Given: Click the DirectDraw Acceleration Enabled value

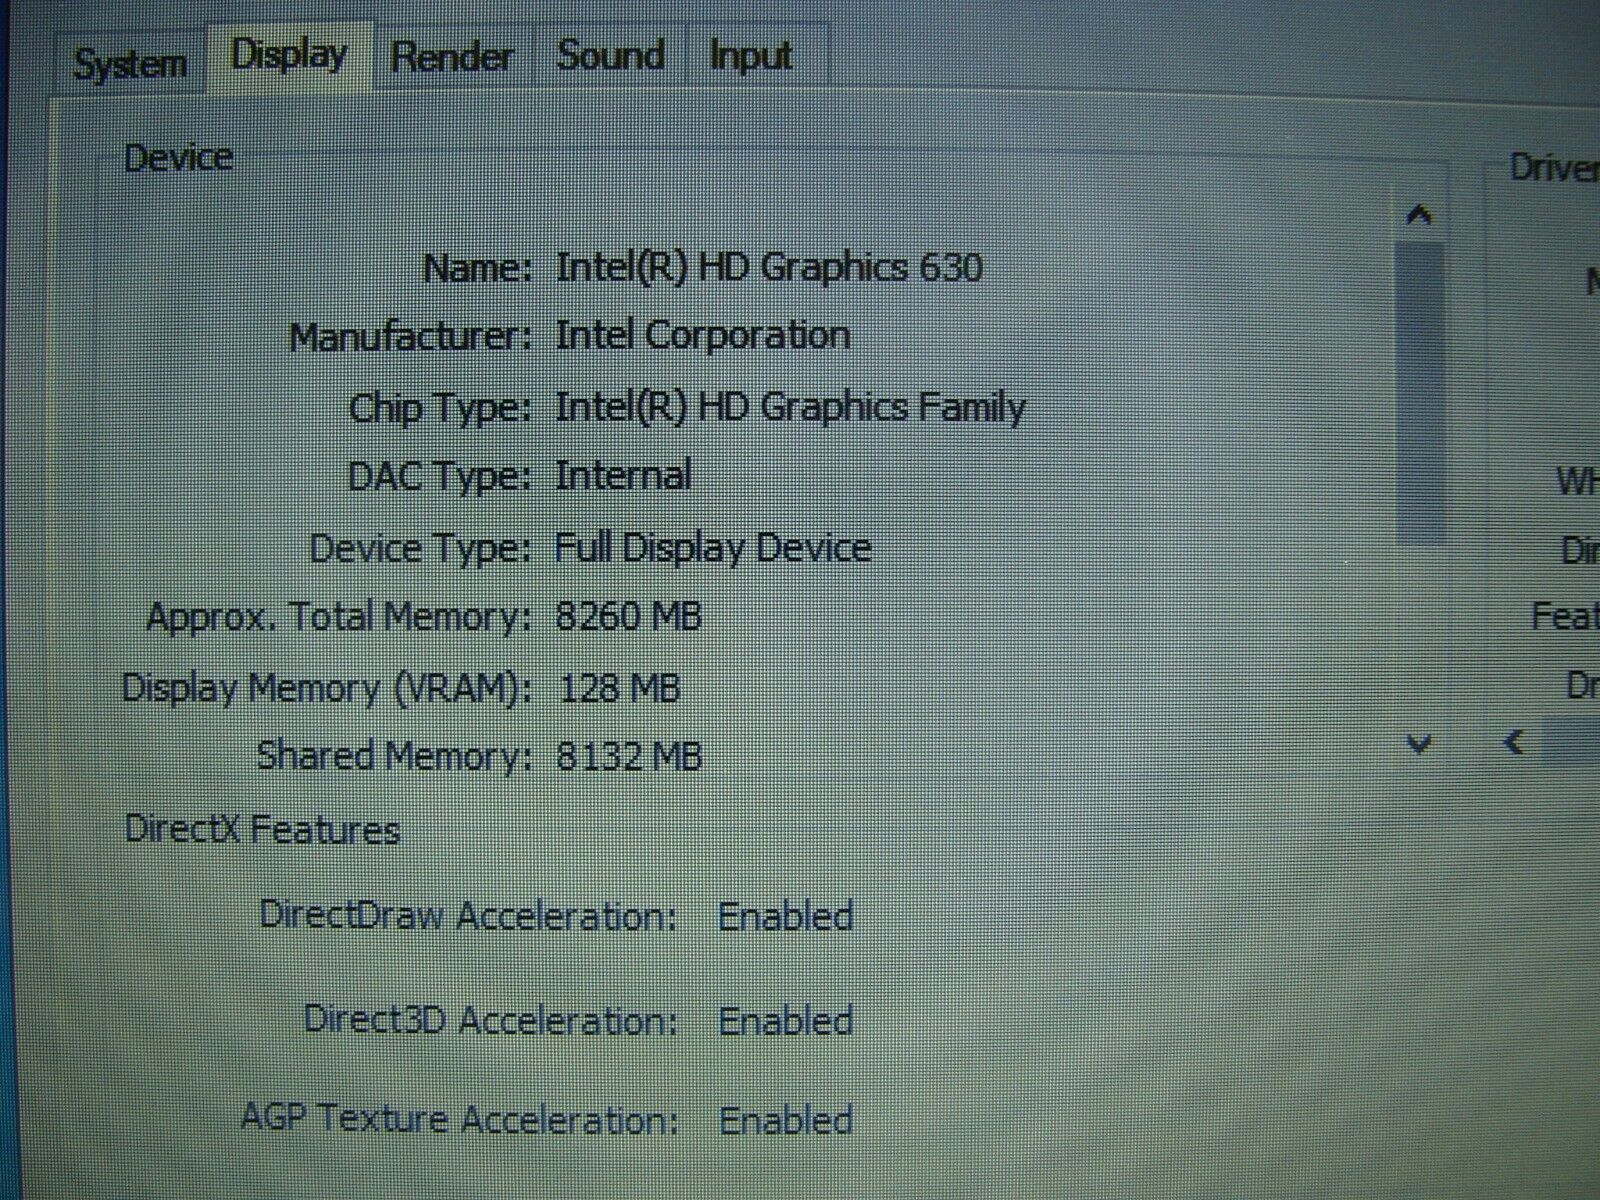Looking at the screenshot, I should 786,916.
